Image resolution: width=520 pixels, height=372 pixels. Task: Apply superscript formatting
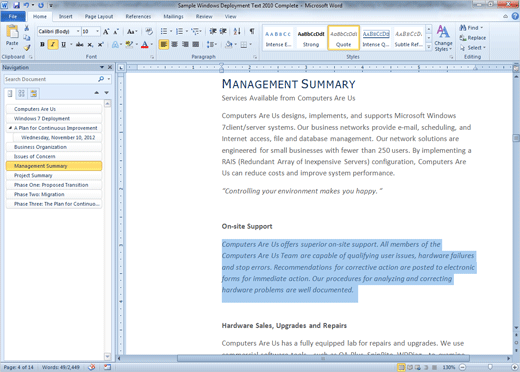tap(100, 44)
